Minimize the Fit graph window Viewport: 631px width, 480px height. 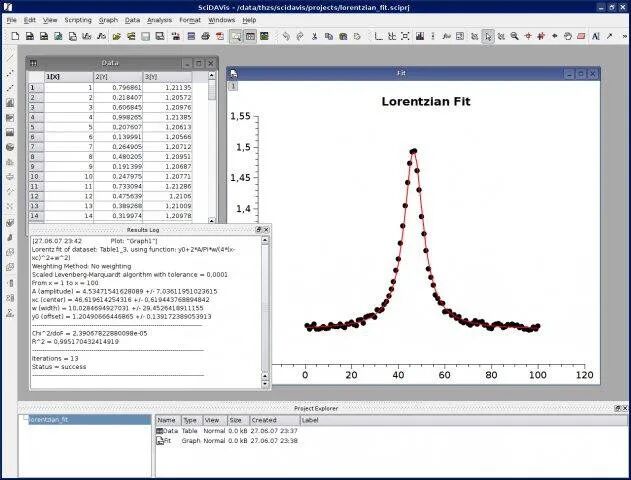pos(569,74)
